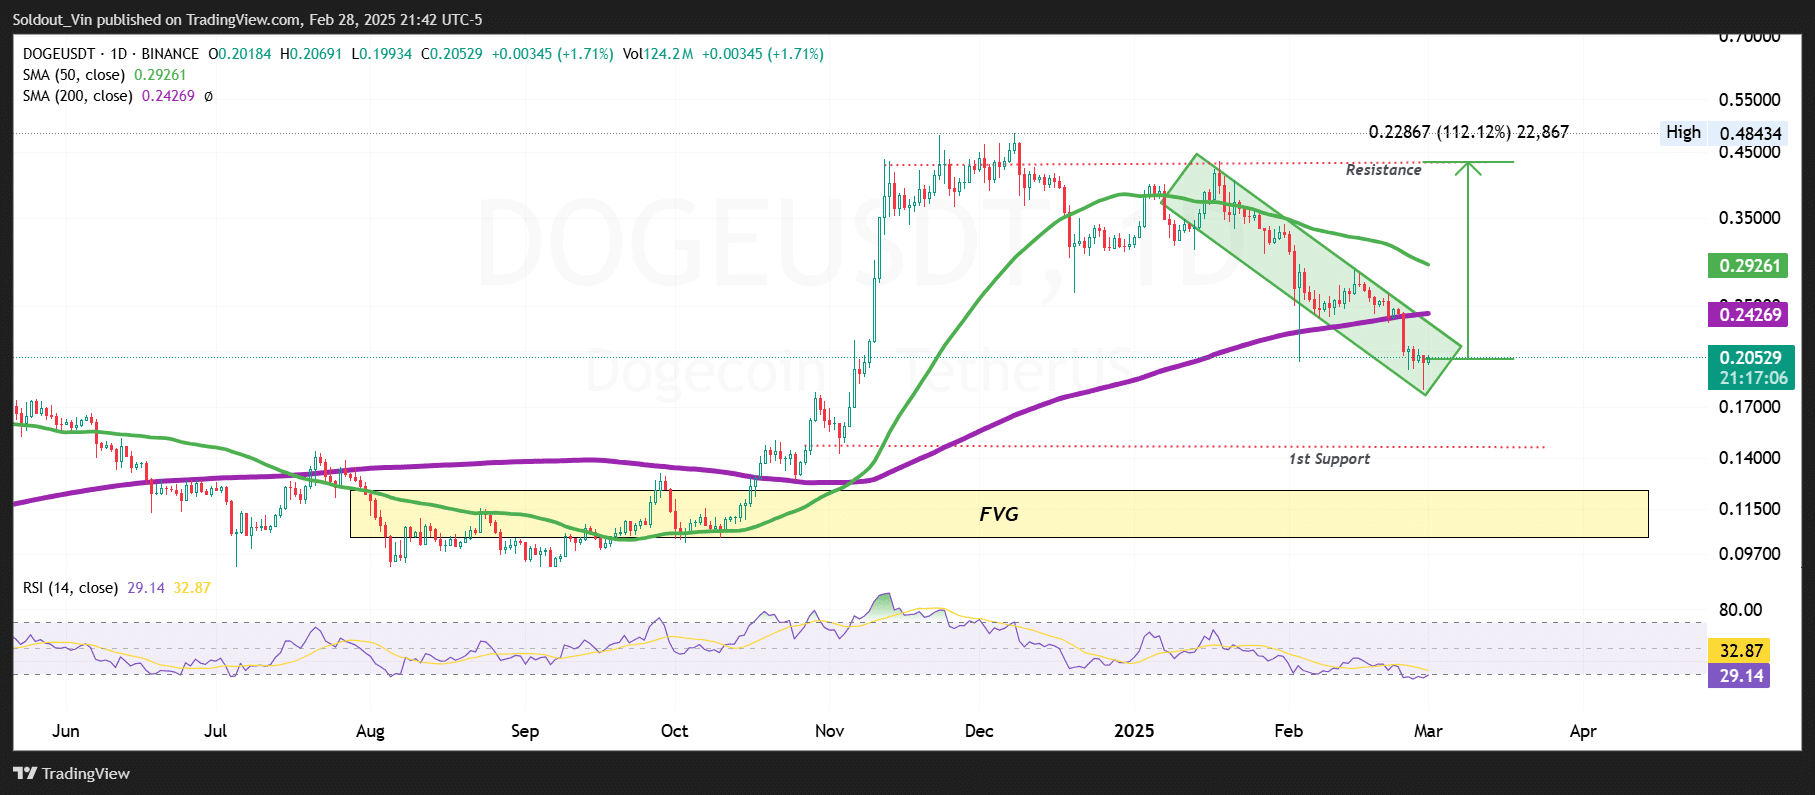Click the 0.17000 price axis label

1749,407
